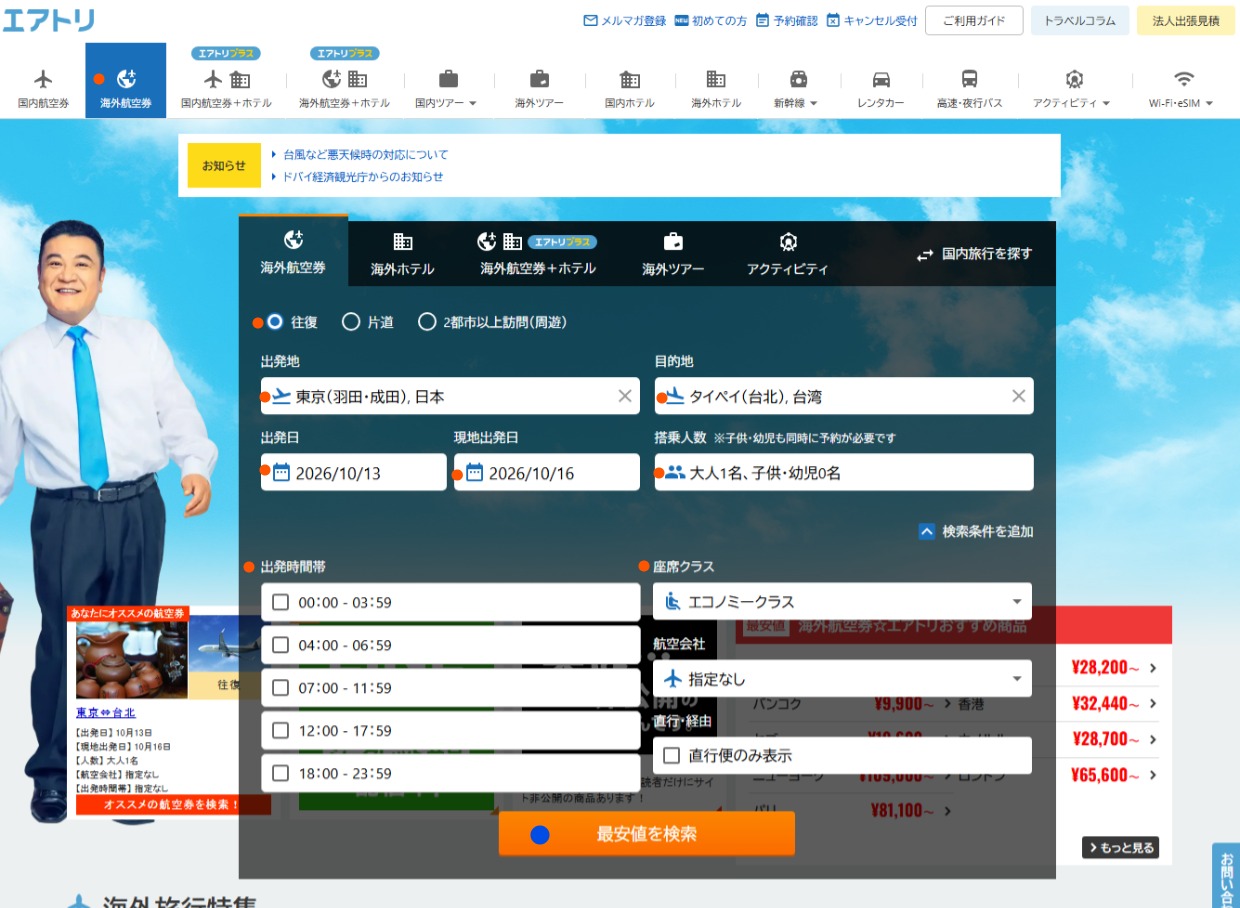Click 国内旅行を探す switch link
The image size is (1240, 908).
975,254
